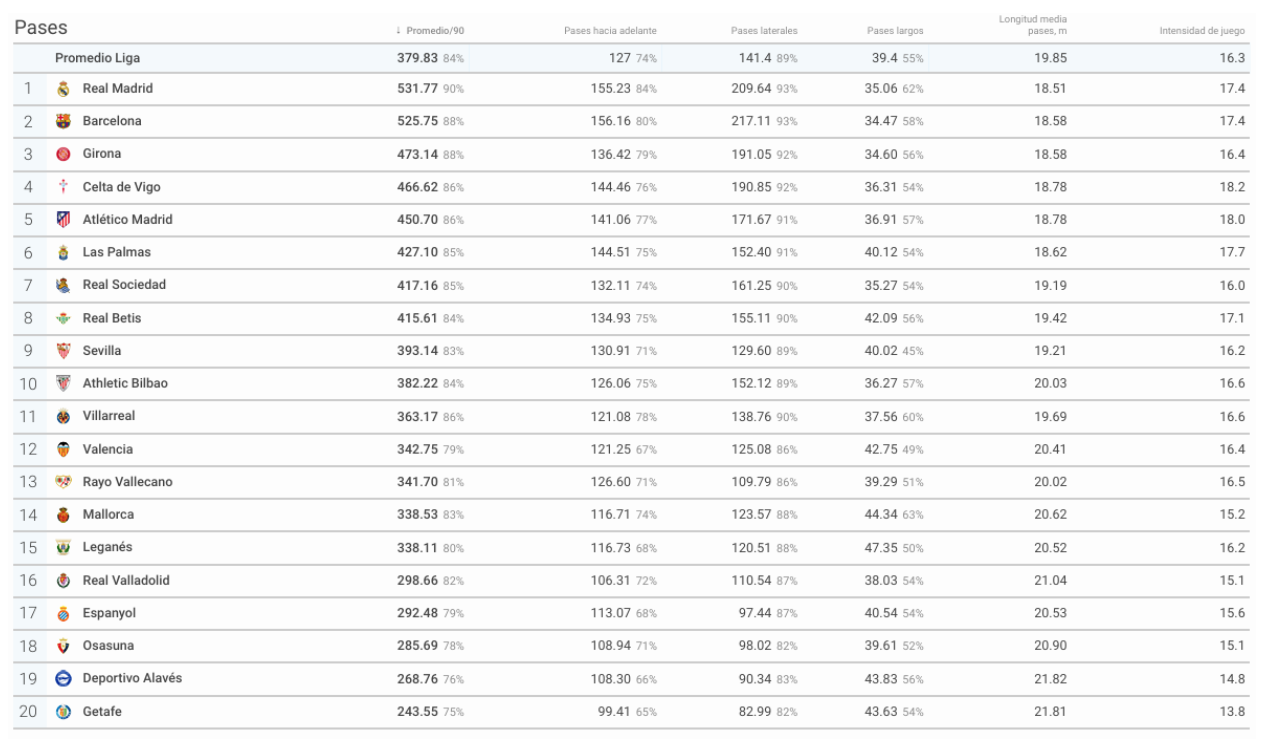The height and width of the screenshot is (740, 1272).
Task: Open the Valencia team name
Action: 108,449
